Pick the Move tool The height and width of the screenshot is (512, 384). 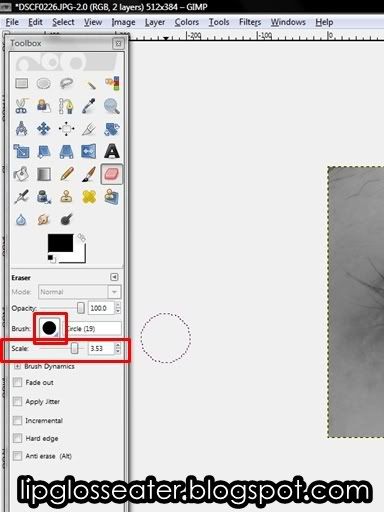point(44,129)
